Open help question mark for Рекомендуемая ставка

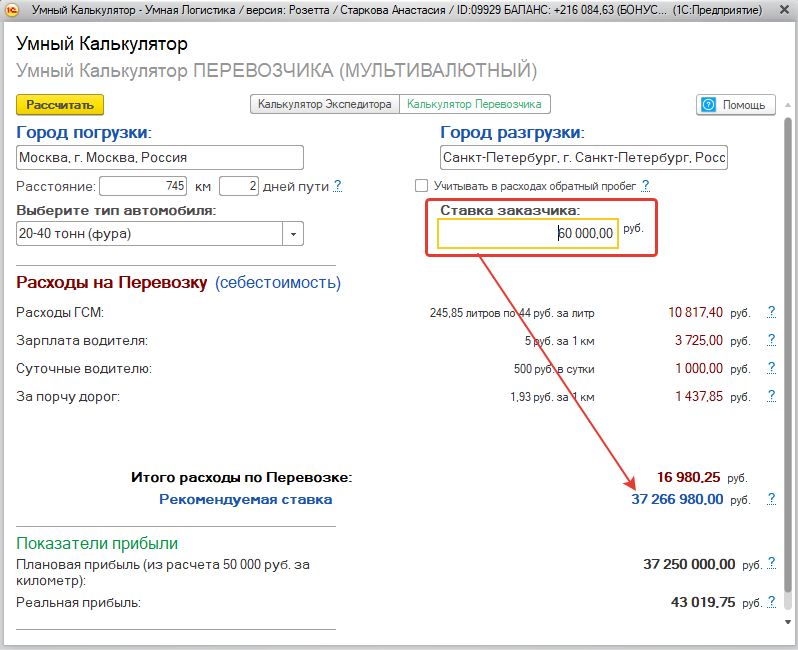(772, 499)
